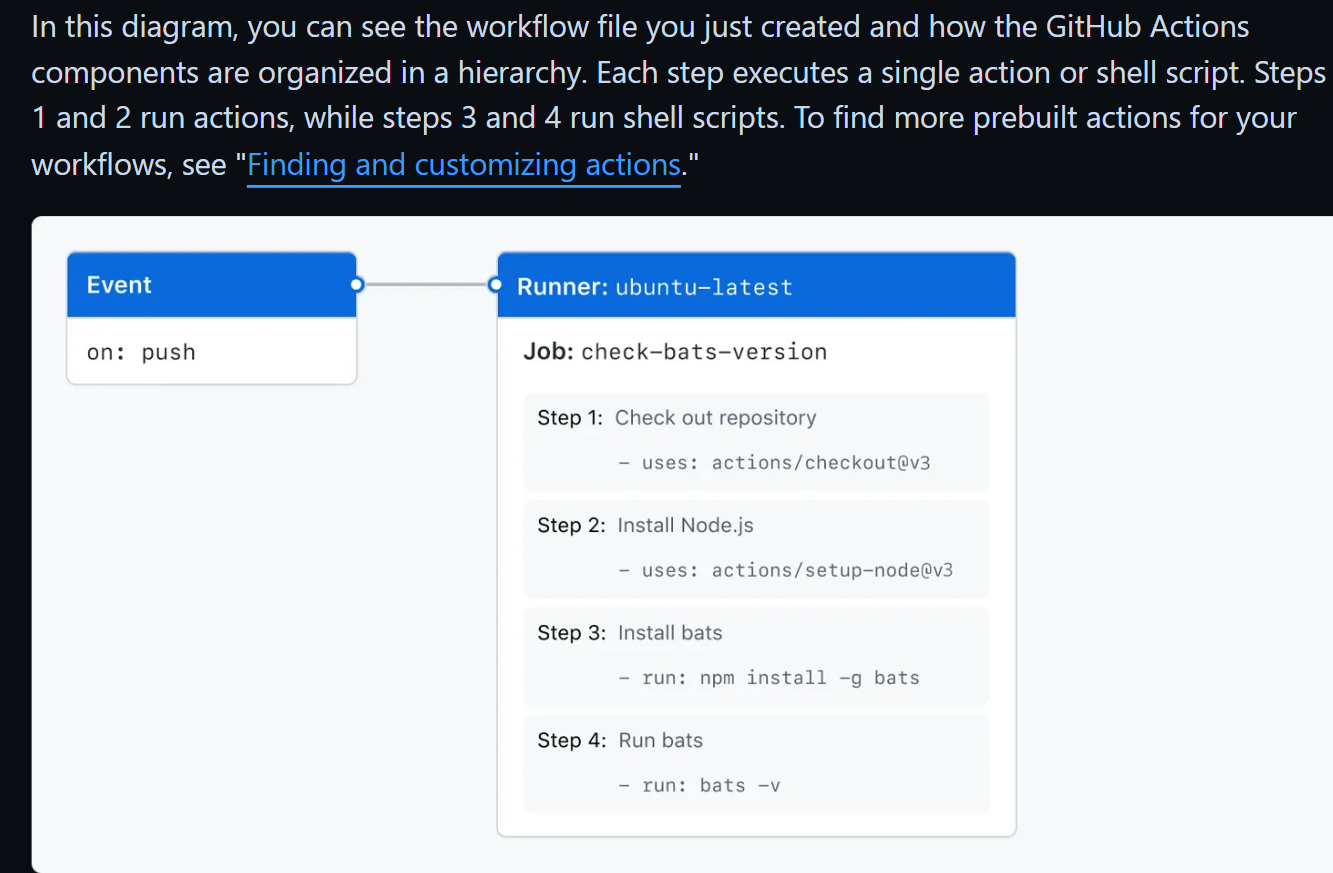Screen dimensions: 1333x873
Task: Select "Step 2: Install Node.js" title
Action: 645,525
